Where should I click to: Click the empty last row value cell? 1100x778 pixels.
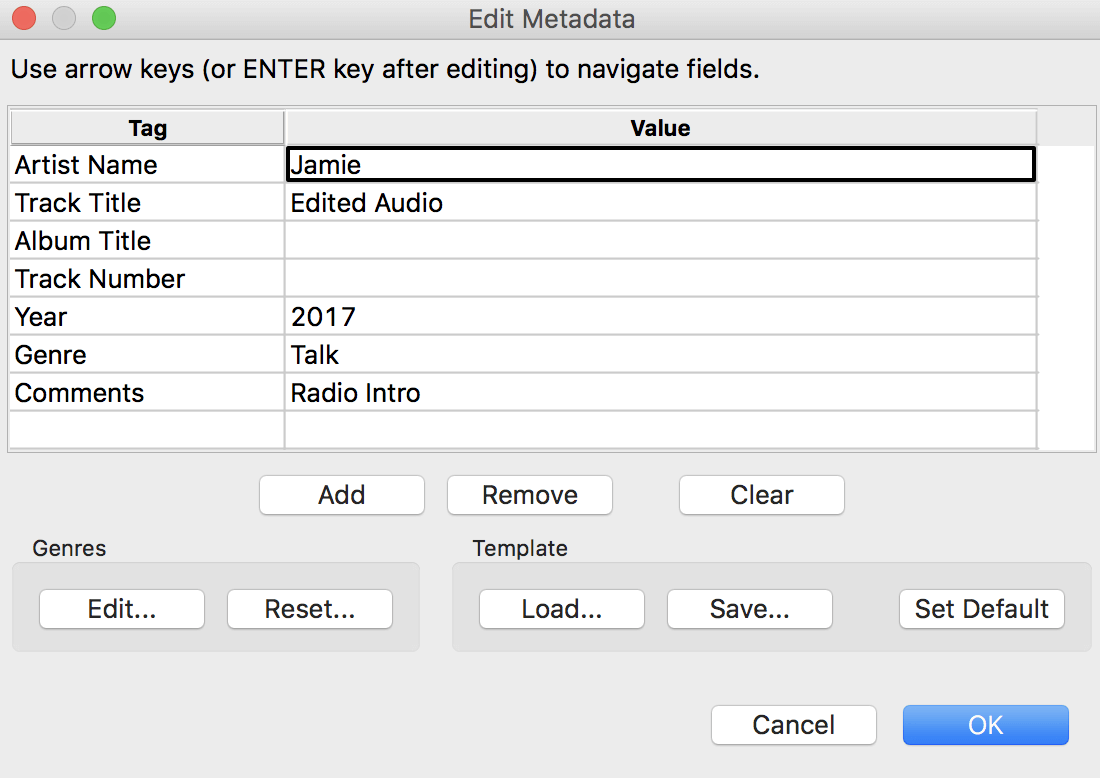[660, 430]
